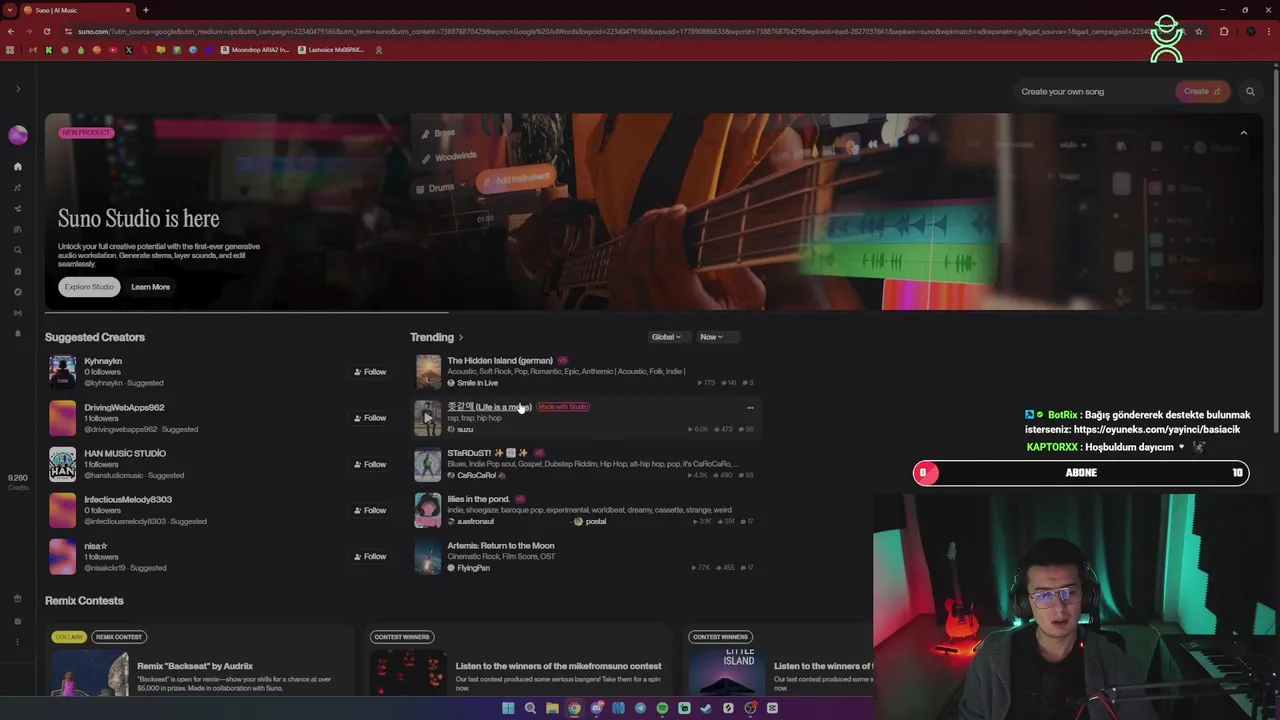Viewport: 1280px width, 720px height.
Task: Follow creator HAN MUSIC STUDIO
Action: [x=370, y=464]
